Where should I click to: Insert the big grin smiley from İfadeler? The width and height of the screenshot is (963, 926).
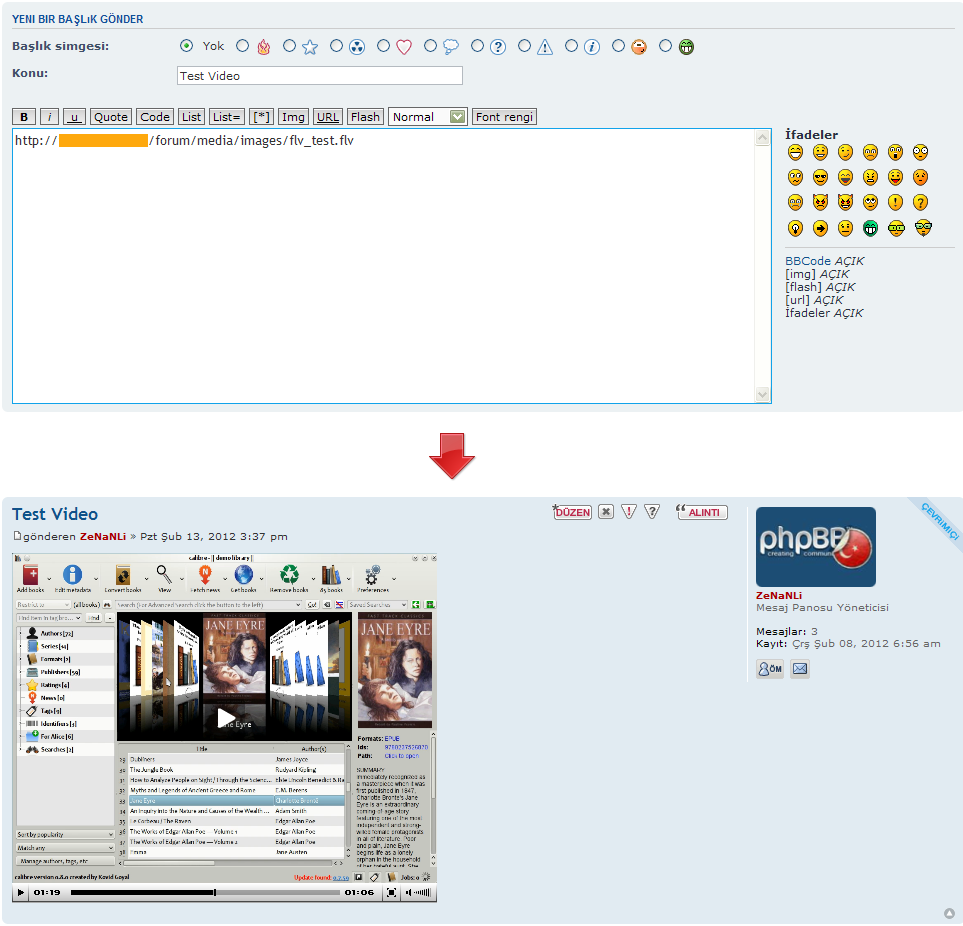pyautogui.click(x=795, y=152)
